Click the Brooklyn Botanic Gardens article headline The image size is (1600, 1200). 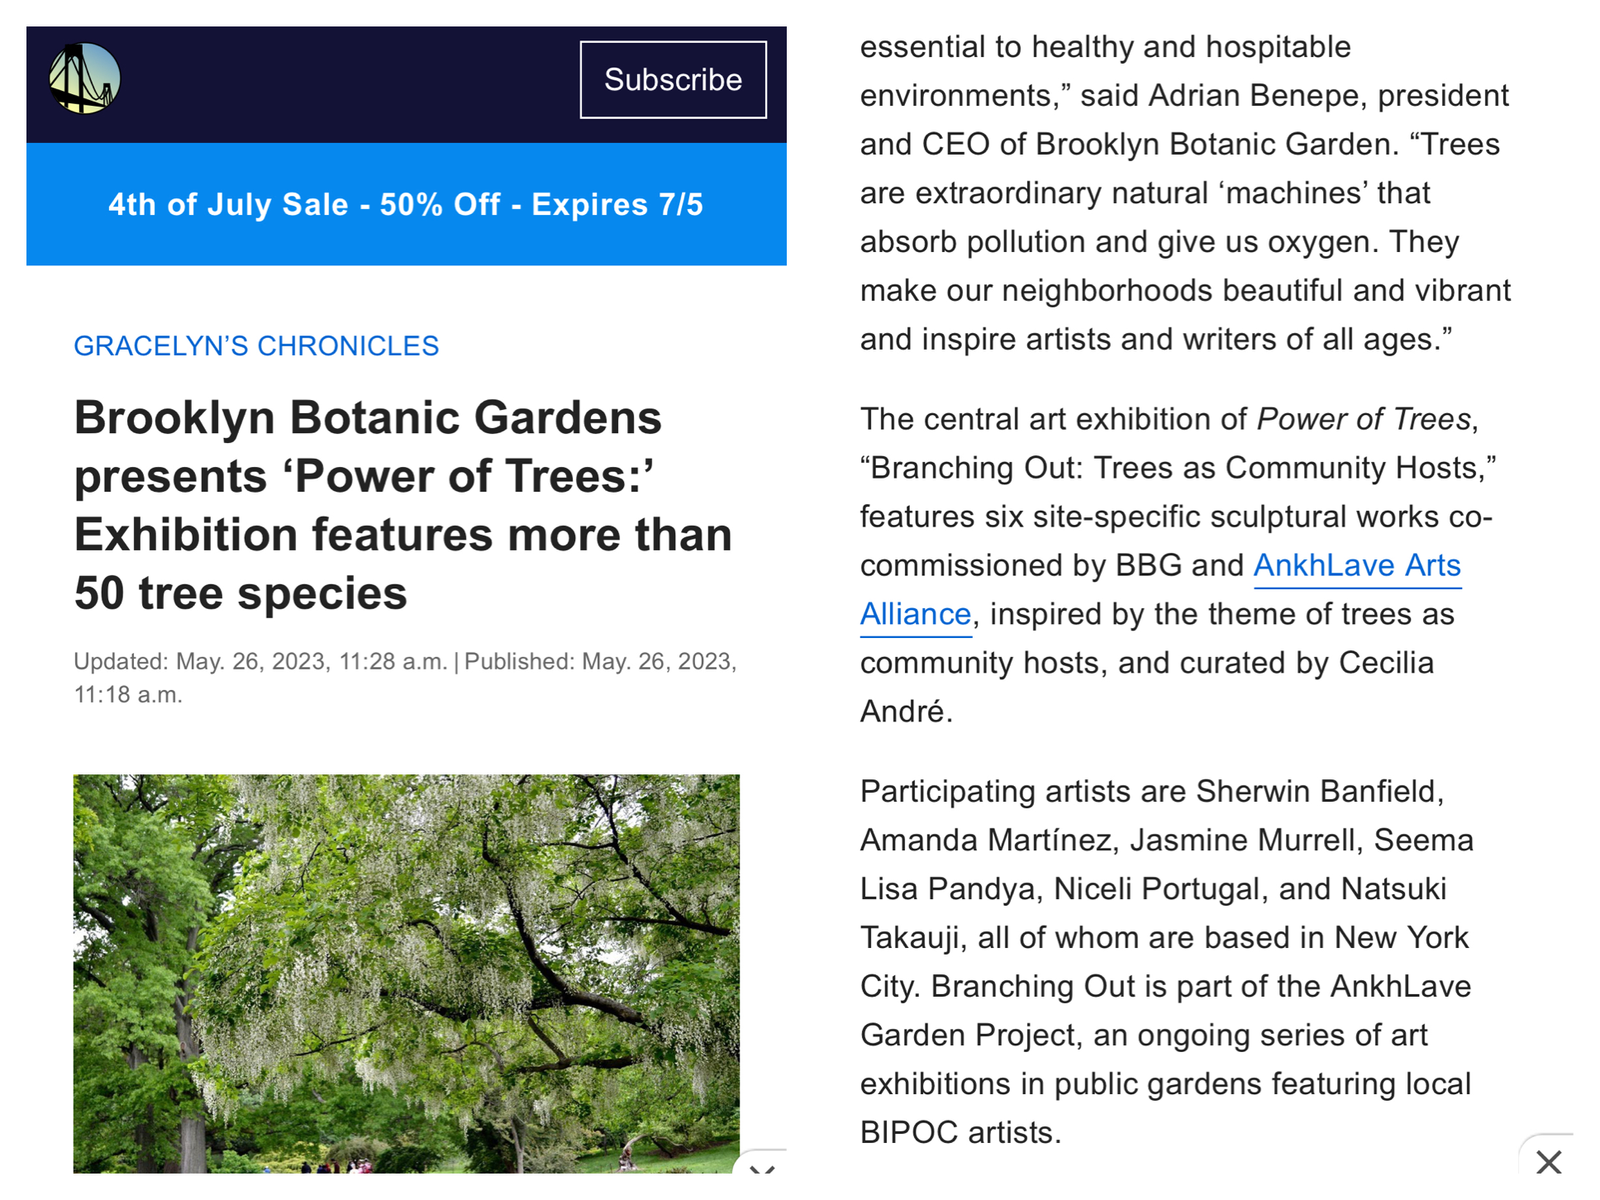pyautogui.click(x=403, y=505)
